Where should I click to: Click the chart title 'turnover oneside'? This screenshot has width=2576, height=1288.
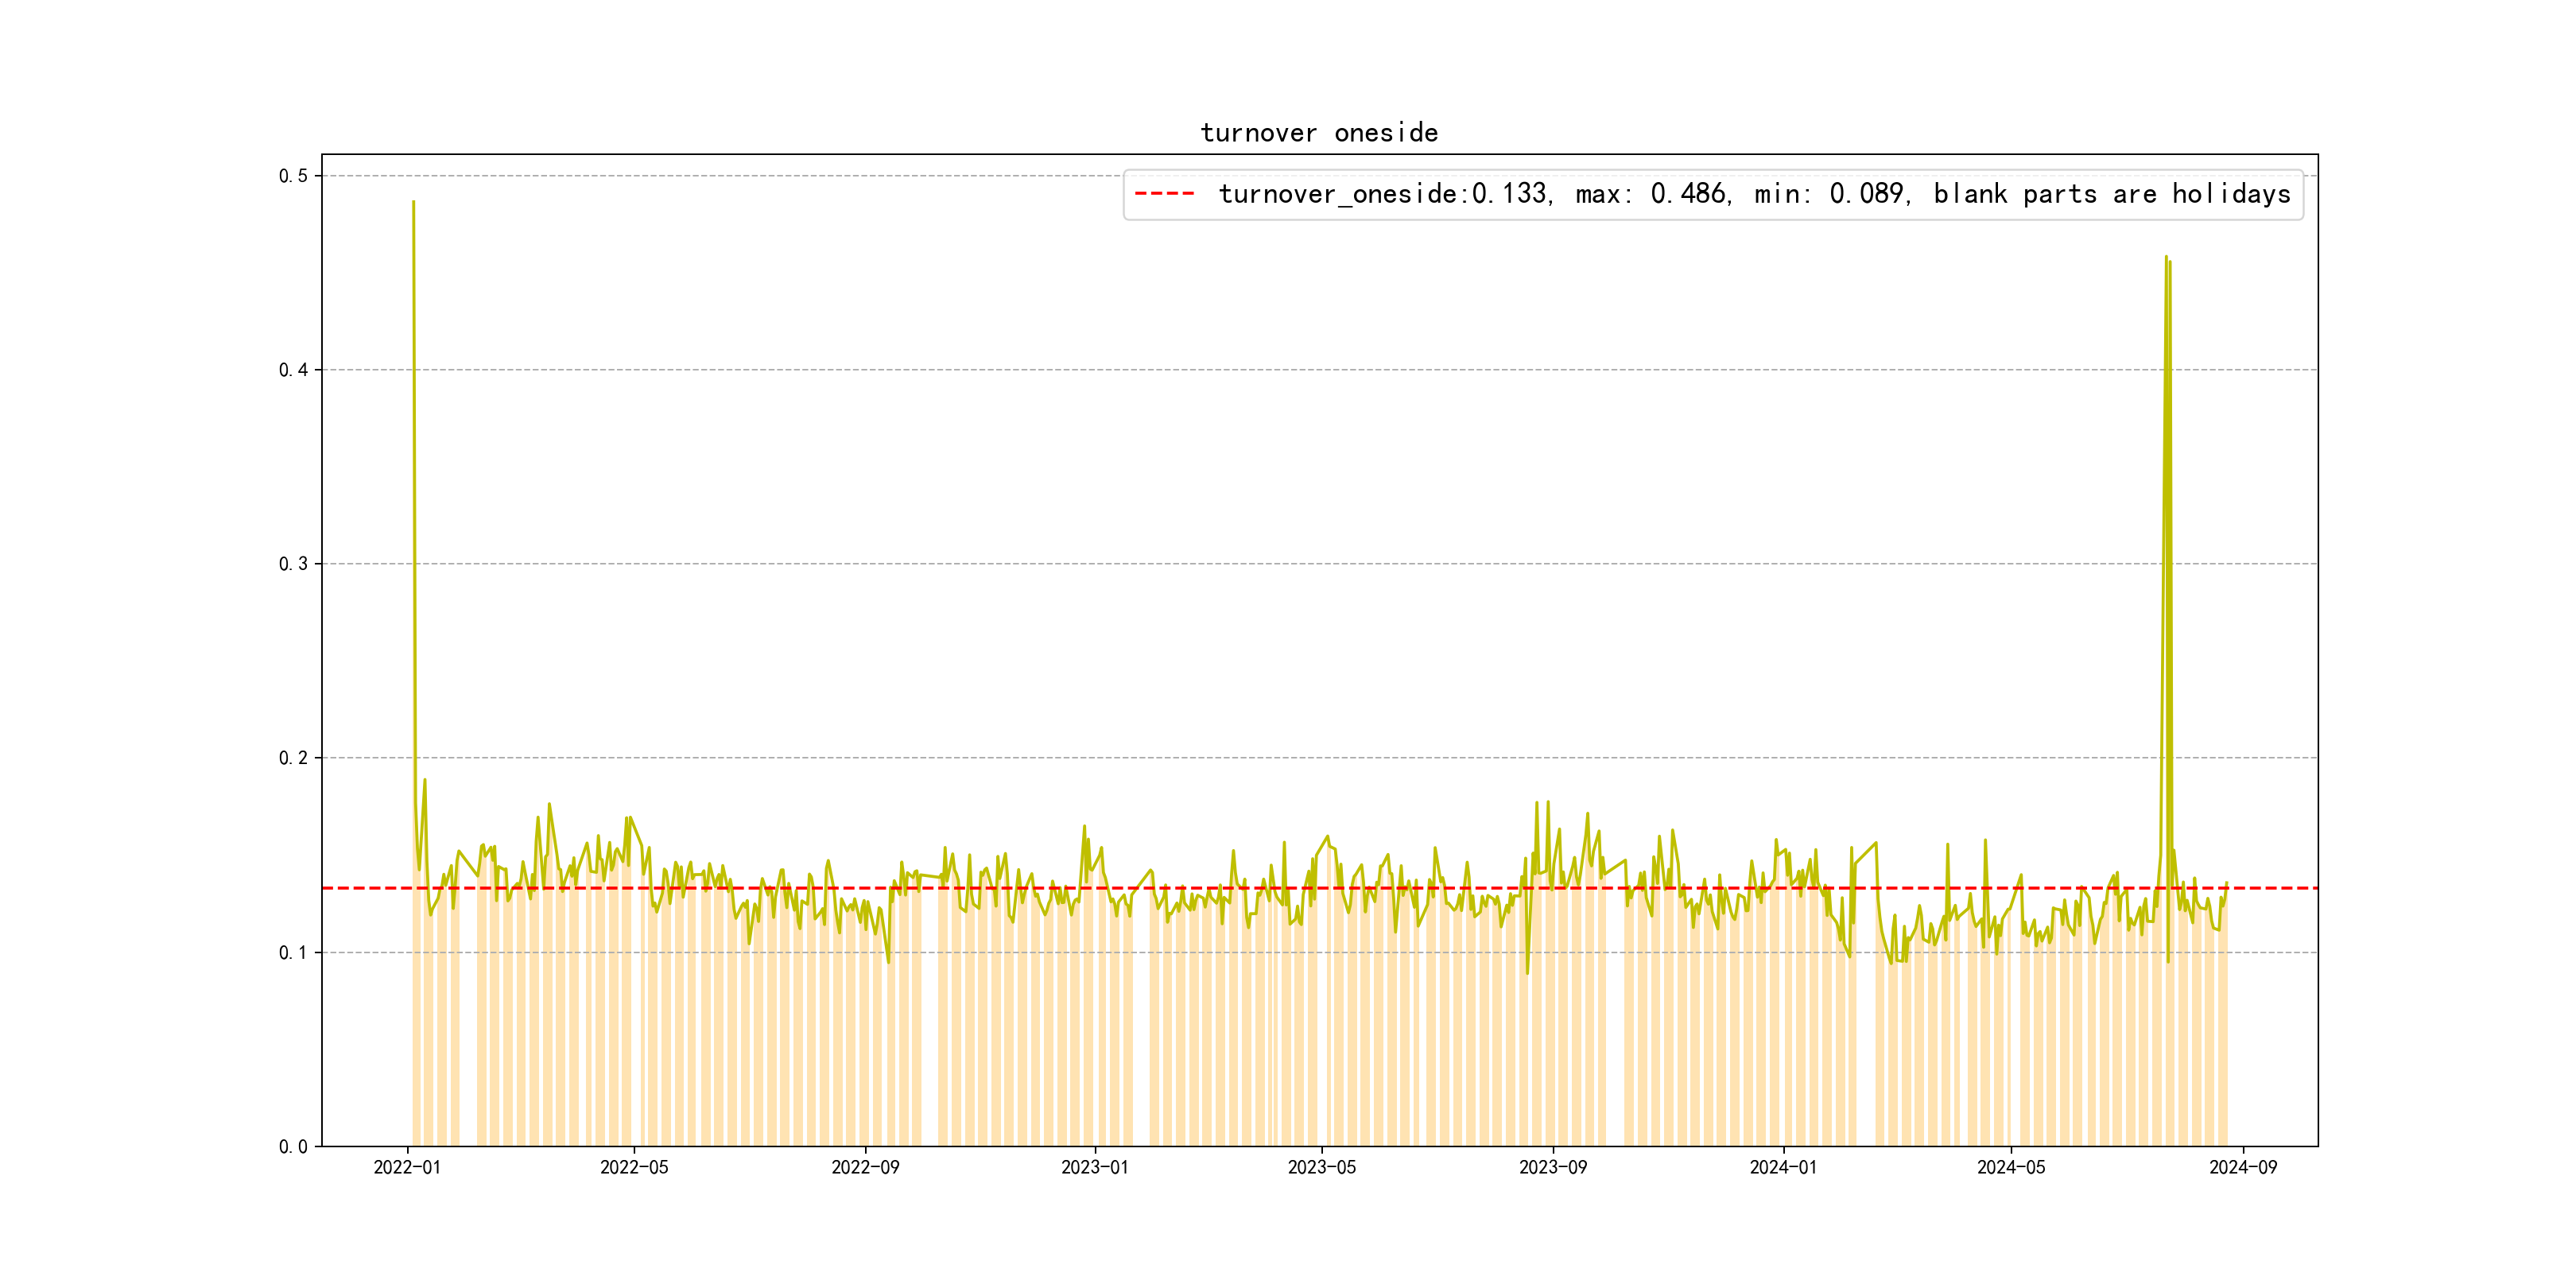[x=1318, y=133]
